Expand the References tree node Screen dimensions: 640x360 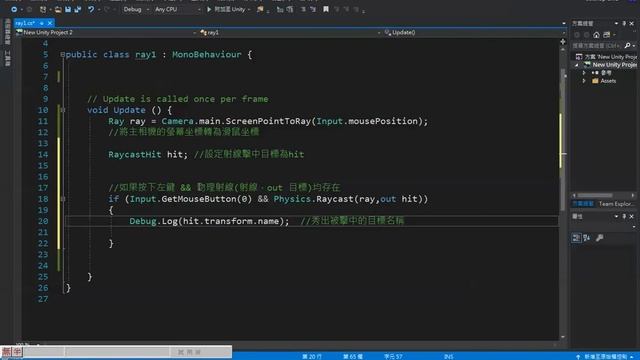pyautogui.click(x=584, y=73)
